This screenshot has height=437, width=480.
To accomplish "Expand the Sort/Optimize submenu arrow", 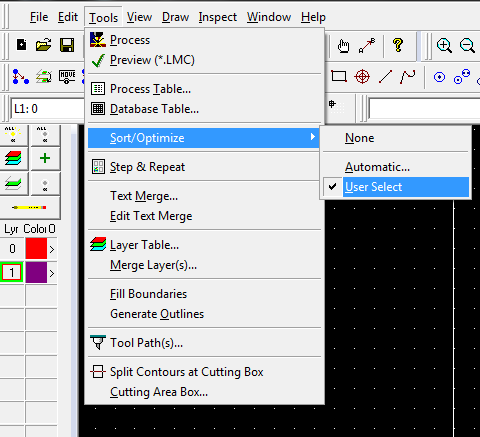I will click(x=312, y=137).
